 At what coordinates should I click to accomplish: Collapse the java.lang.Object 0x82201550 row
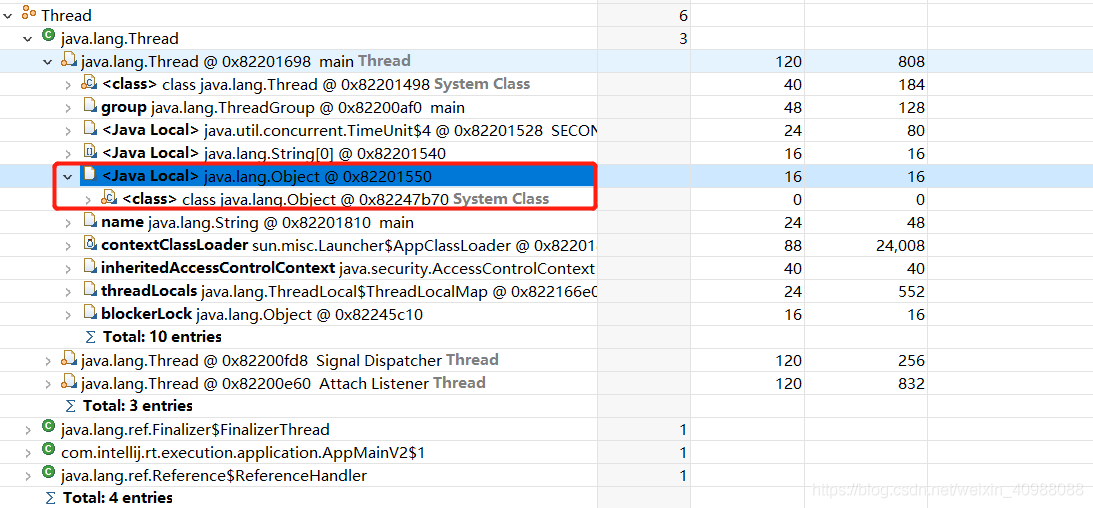[68, 177]
